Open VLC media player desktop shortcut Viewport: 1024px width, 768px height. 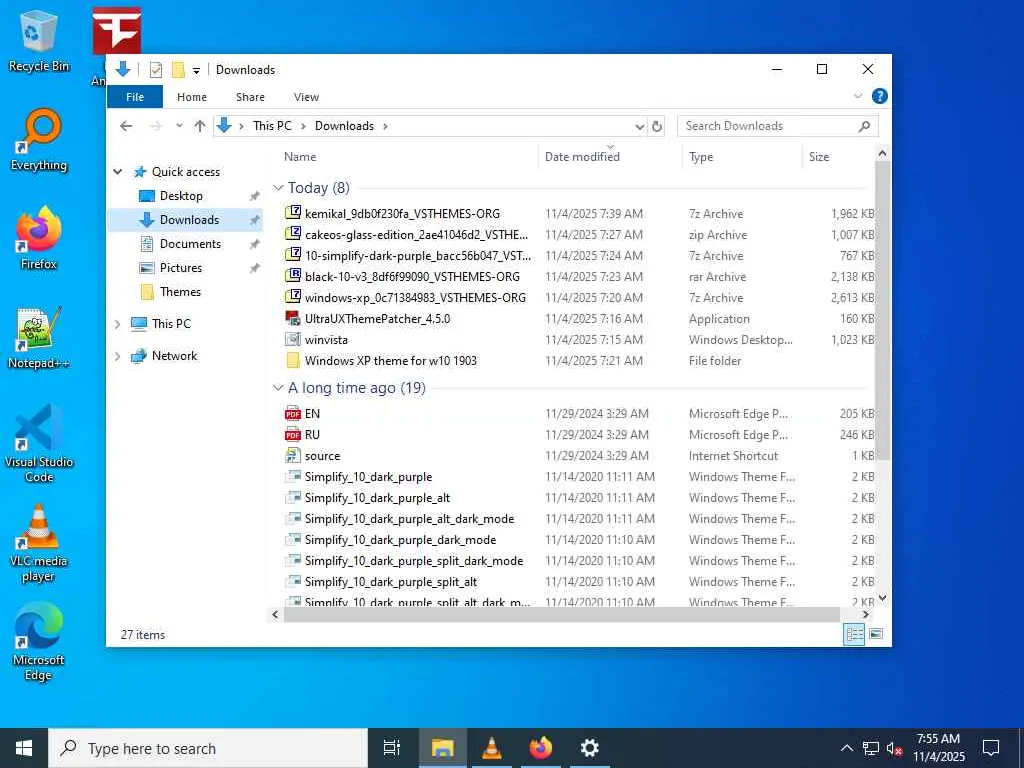click(x=39, y=543)
